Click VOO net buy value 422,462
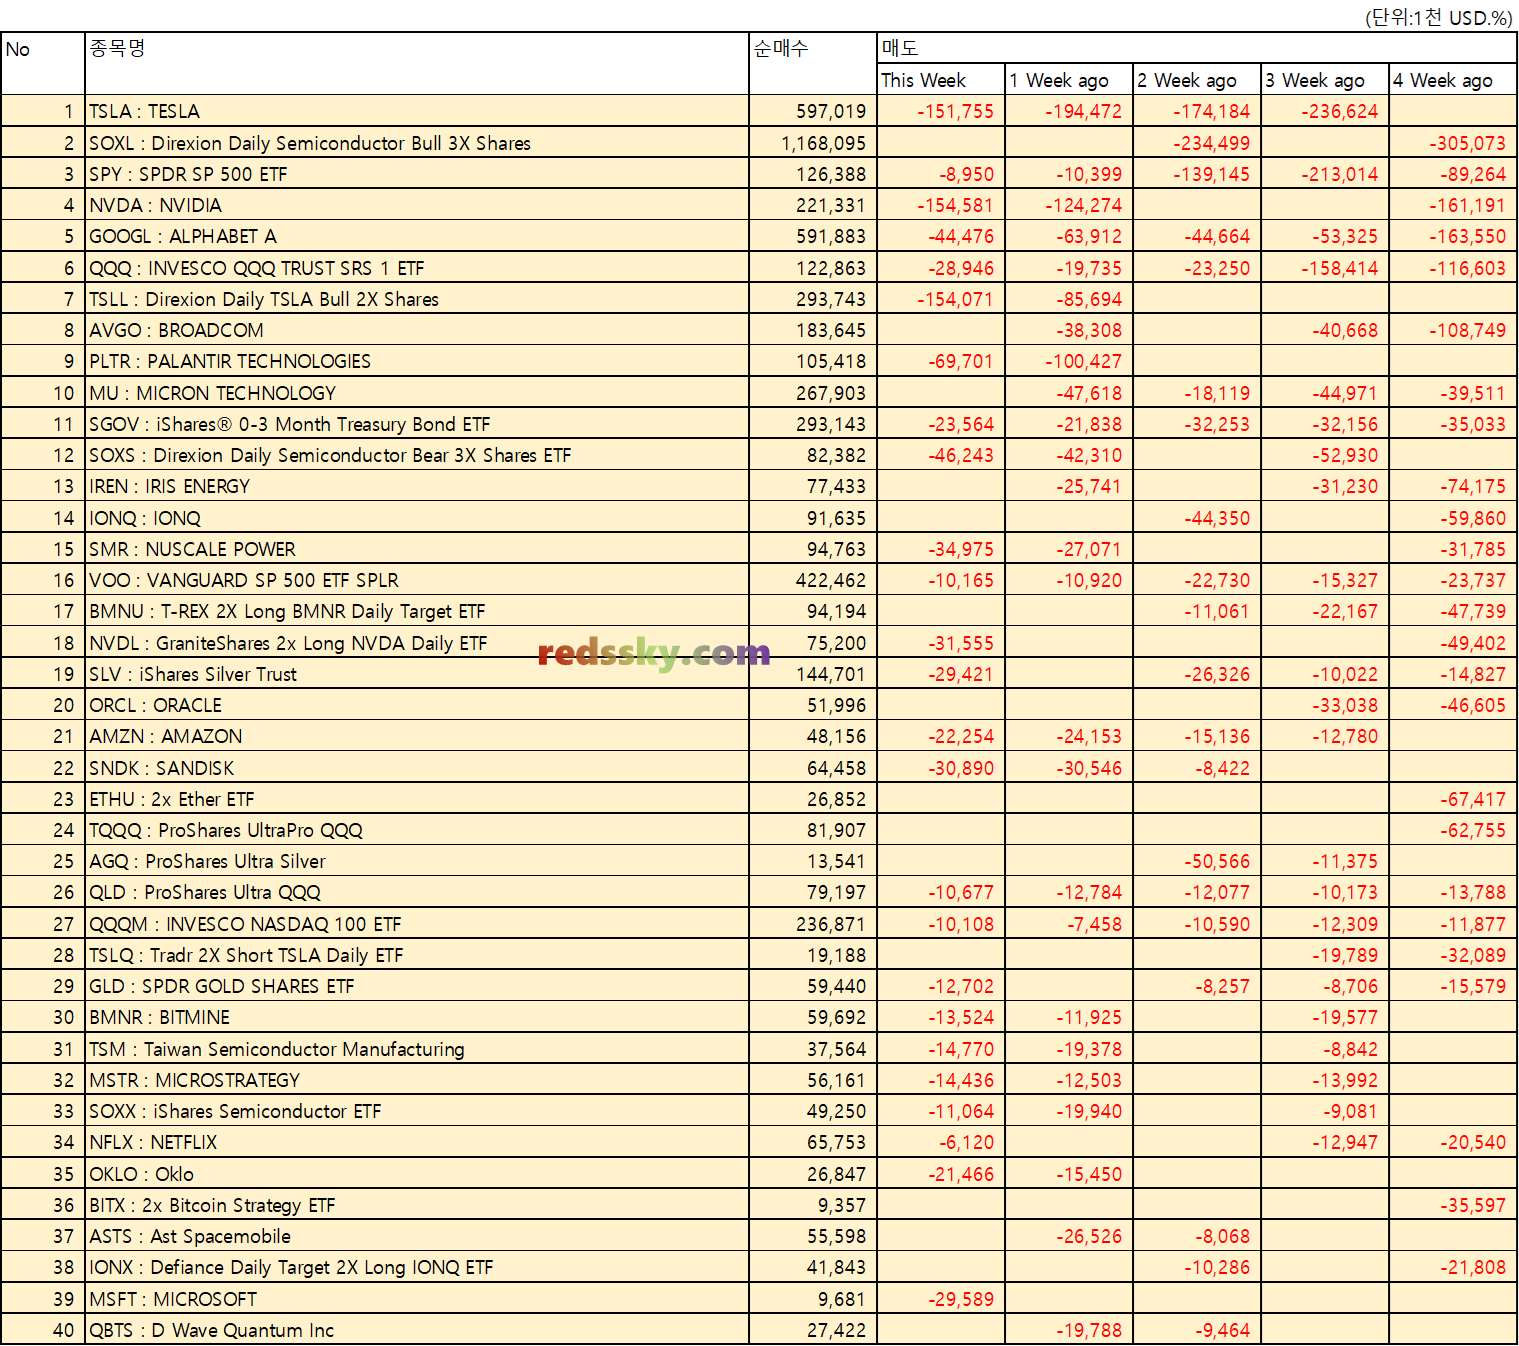 tap(813, 580)
